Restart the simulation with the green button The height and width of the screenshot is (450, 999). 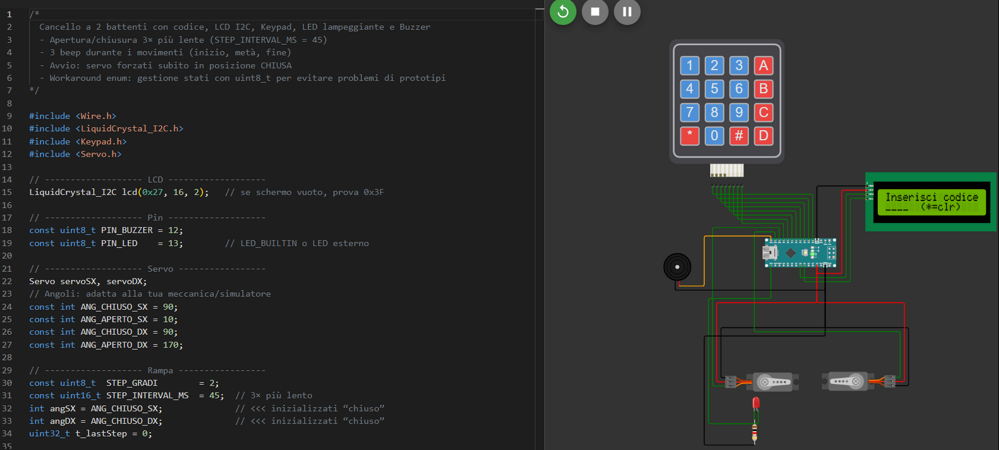click(x=563, y=12)
